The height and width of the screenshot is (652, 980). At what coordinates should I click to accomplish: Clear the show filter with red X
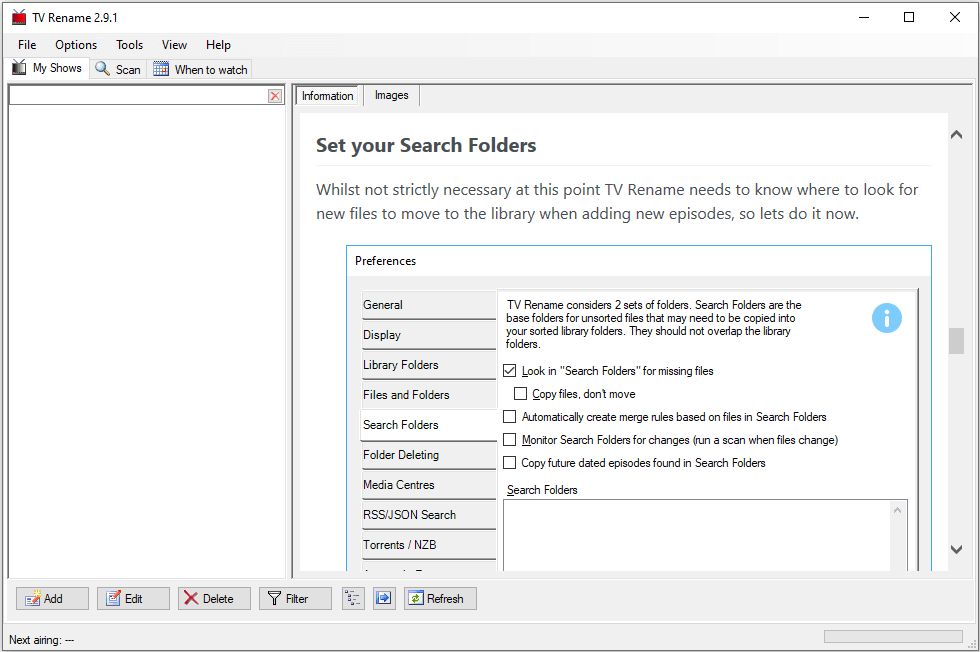275,96
